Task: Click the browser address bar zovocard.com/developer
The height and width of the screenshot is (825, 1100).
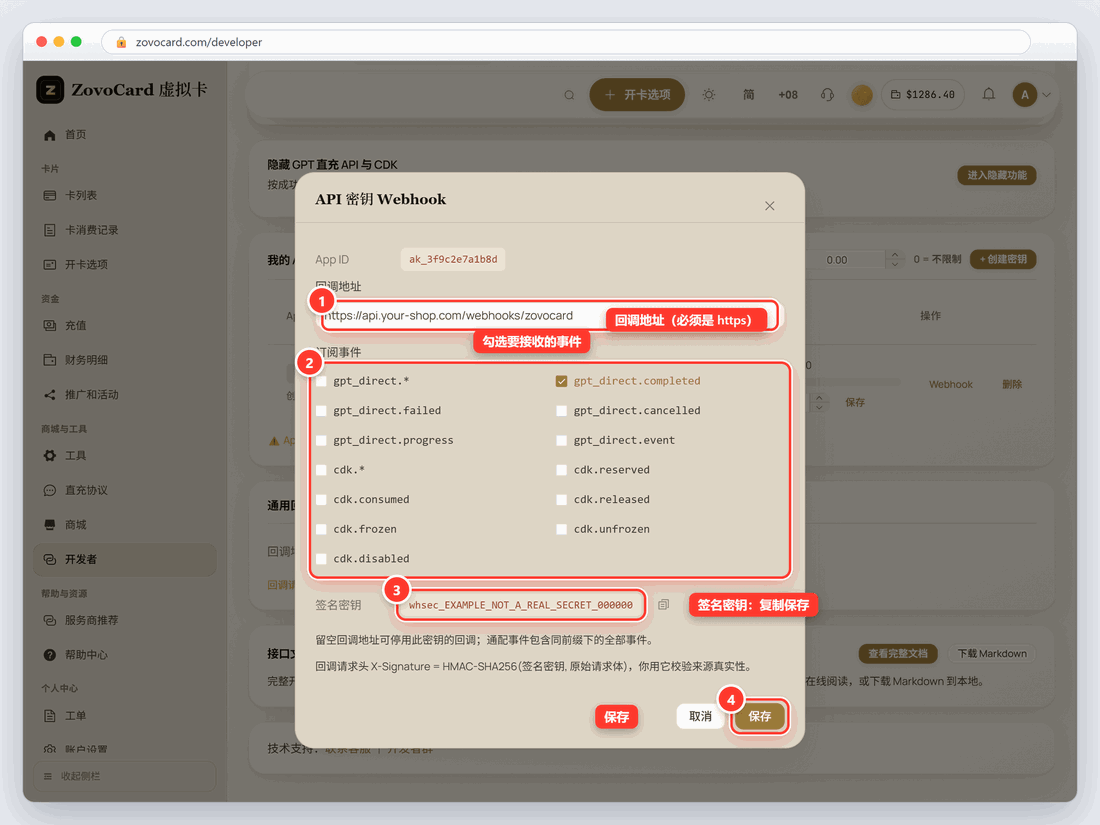Action: (566, 42)
